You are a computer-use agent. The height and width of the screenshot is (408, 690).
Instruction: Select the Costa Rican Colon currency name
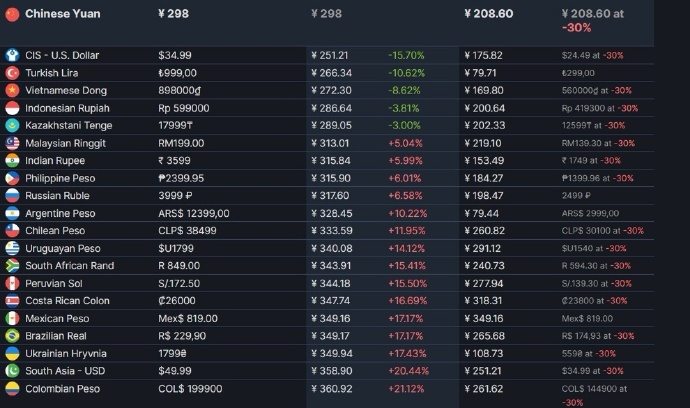69,300
